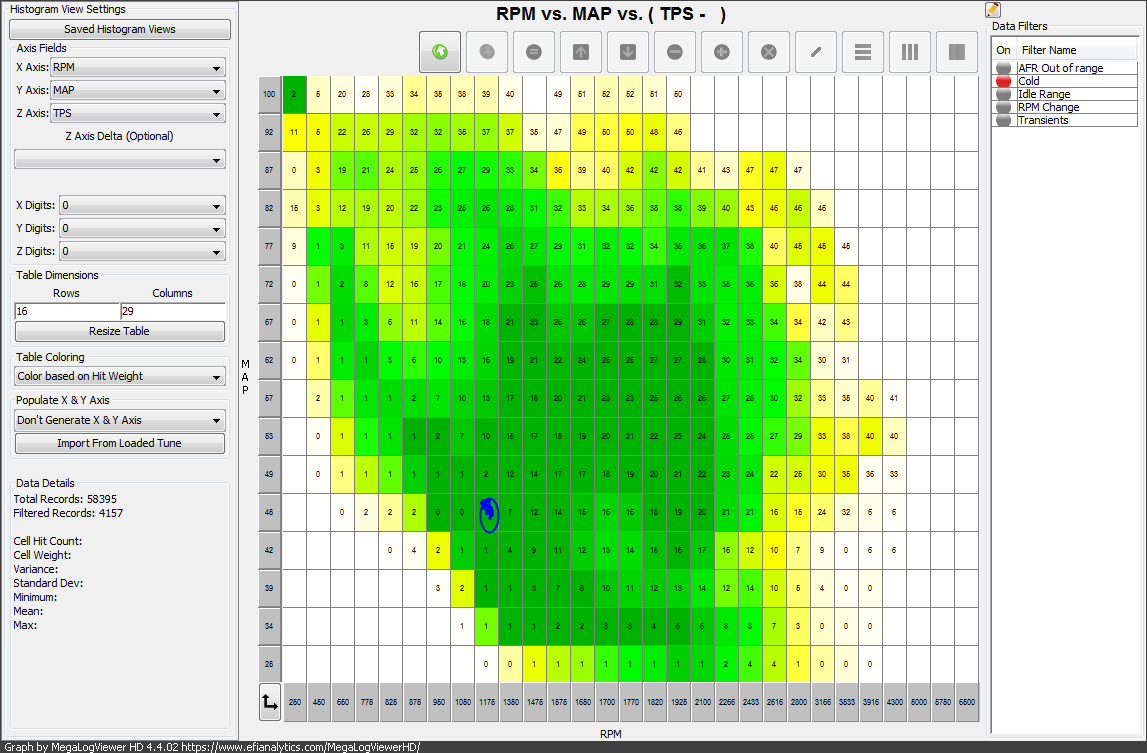1147x753 pixels.
Task: Open the Y Axis MAP dropdown
Action: point(138,91)
